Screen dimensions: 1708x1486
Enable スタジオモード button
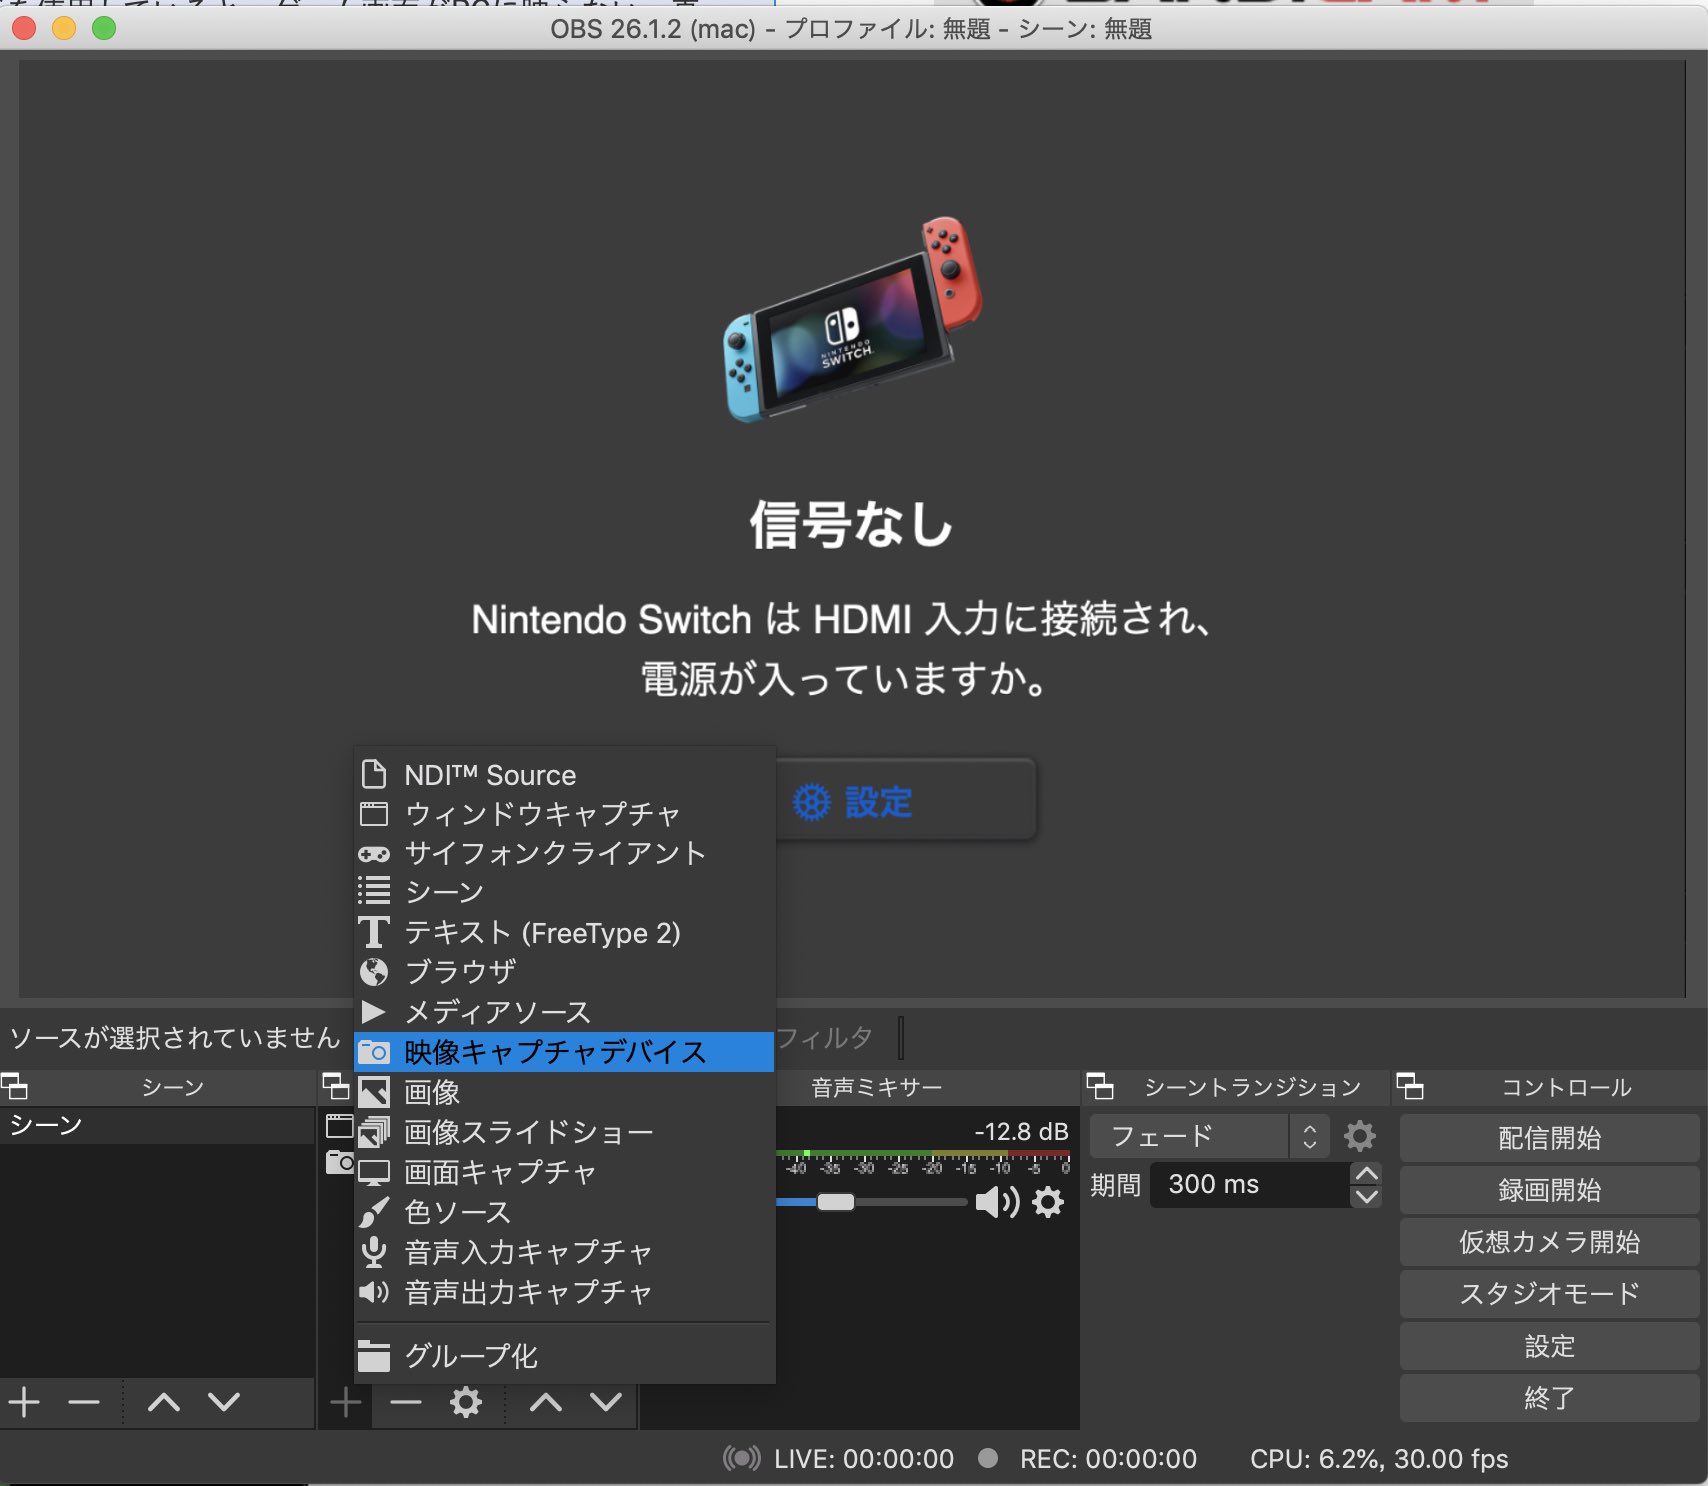[x=1549, y=1294]
